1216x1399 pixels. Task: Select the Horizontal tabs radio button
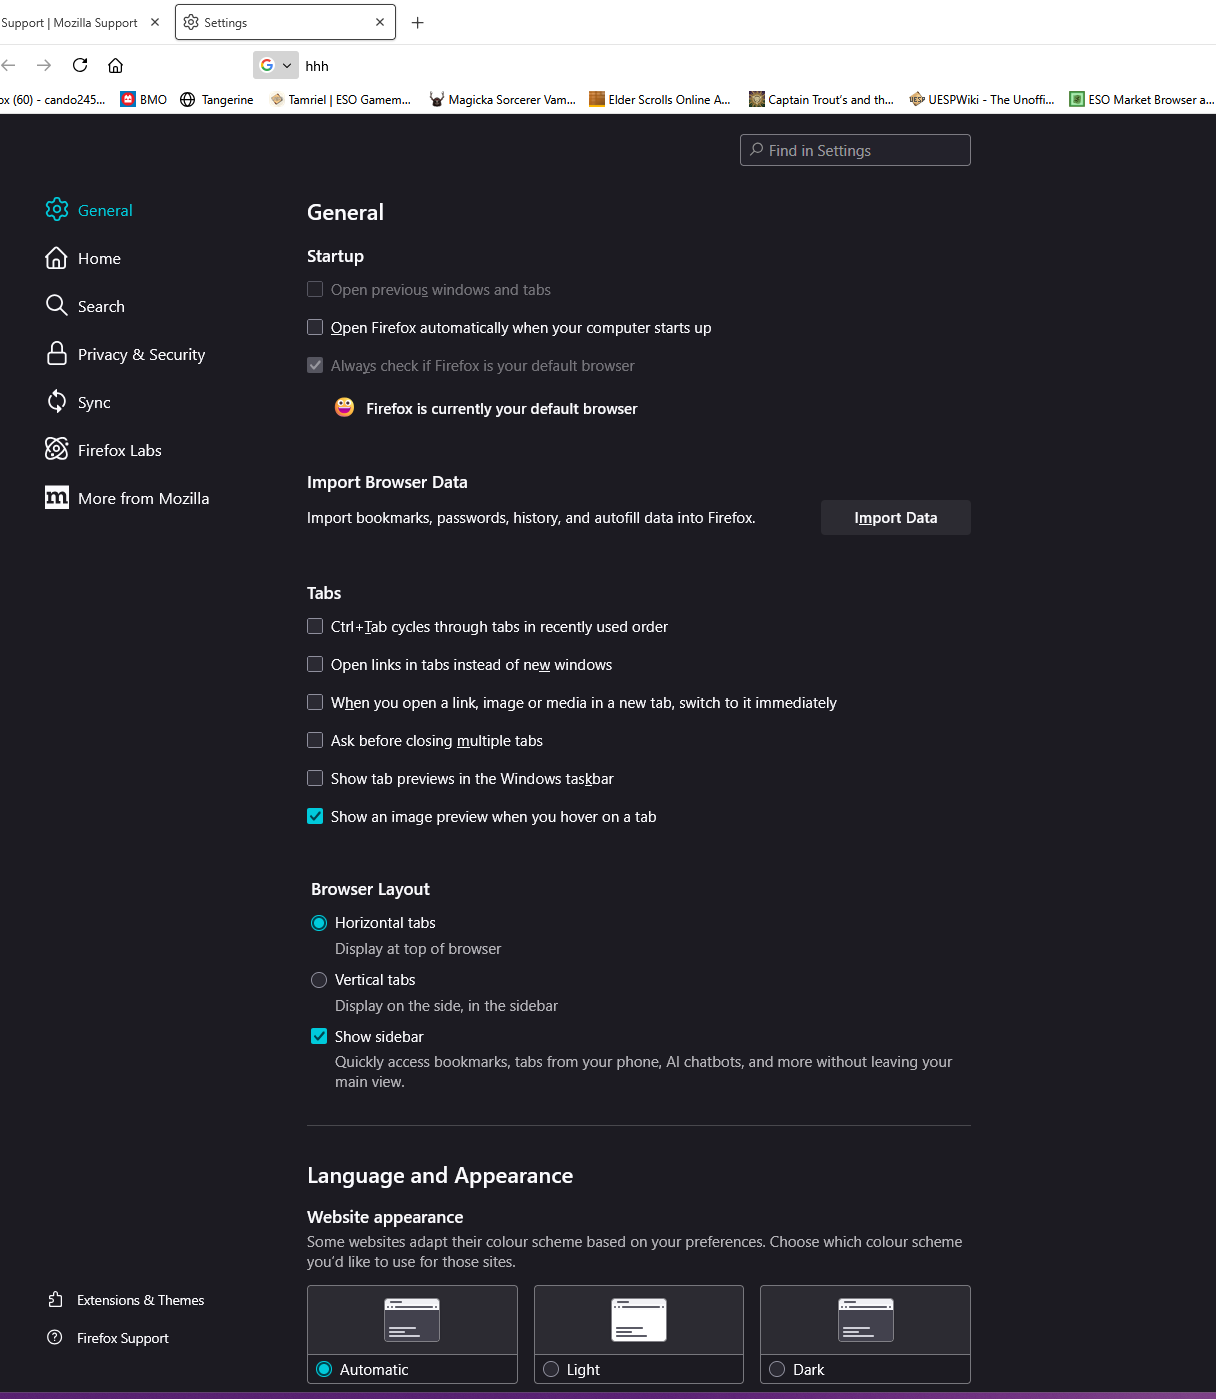coord(319,923)
